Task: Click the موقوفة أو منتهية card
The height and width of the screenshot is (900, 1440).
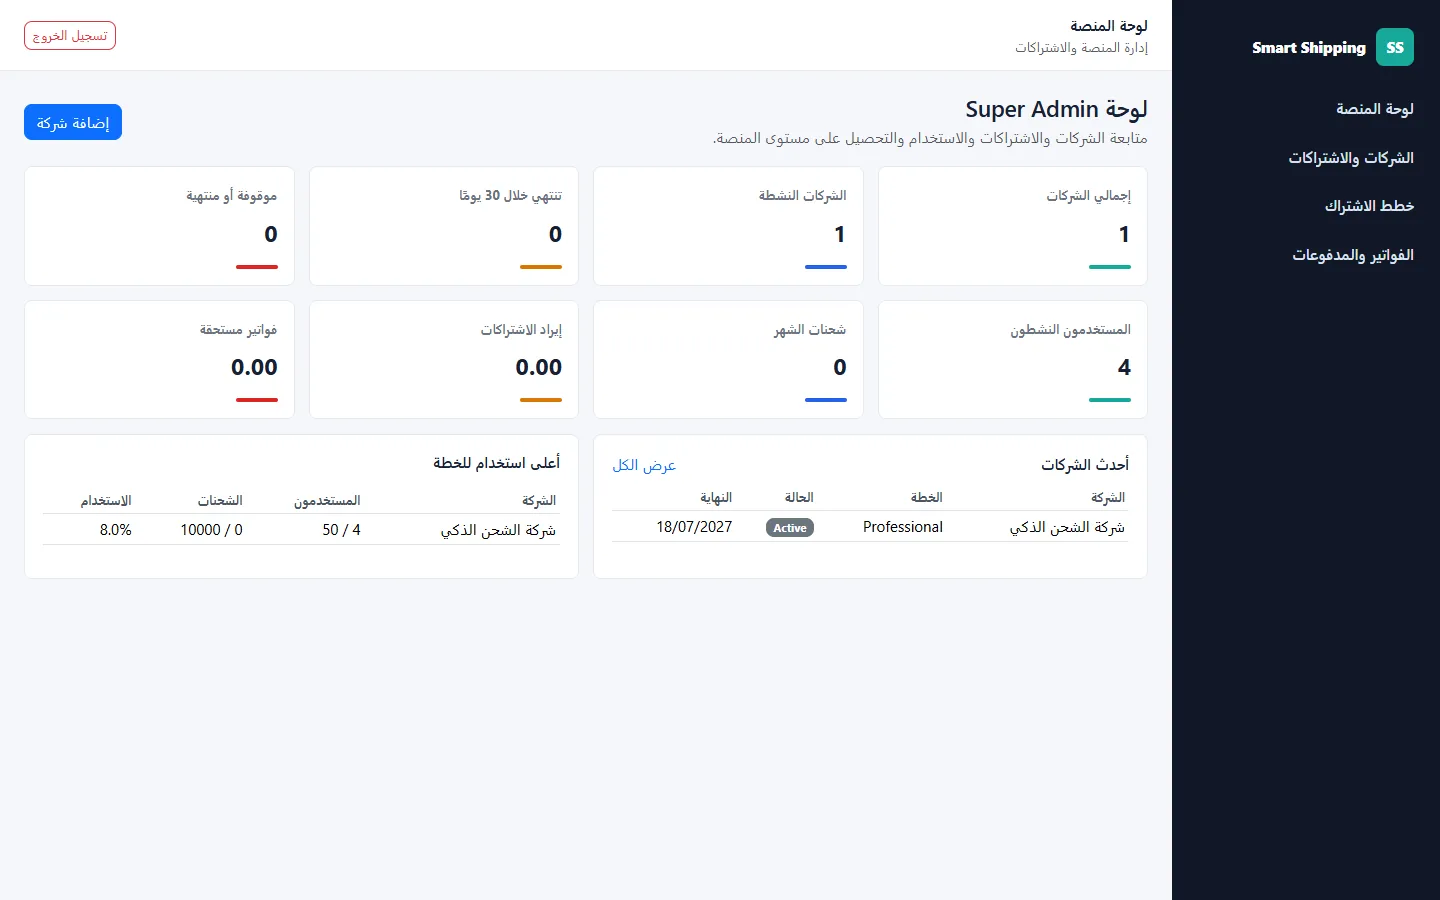Action: [159, 226]
